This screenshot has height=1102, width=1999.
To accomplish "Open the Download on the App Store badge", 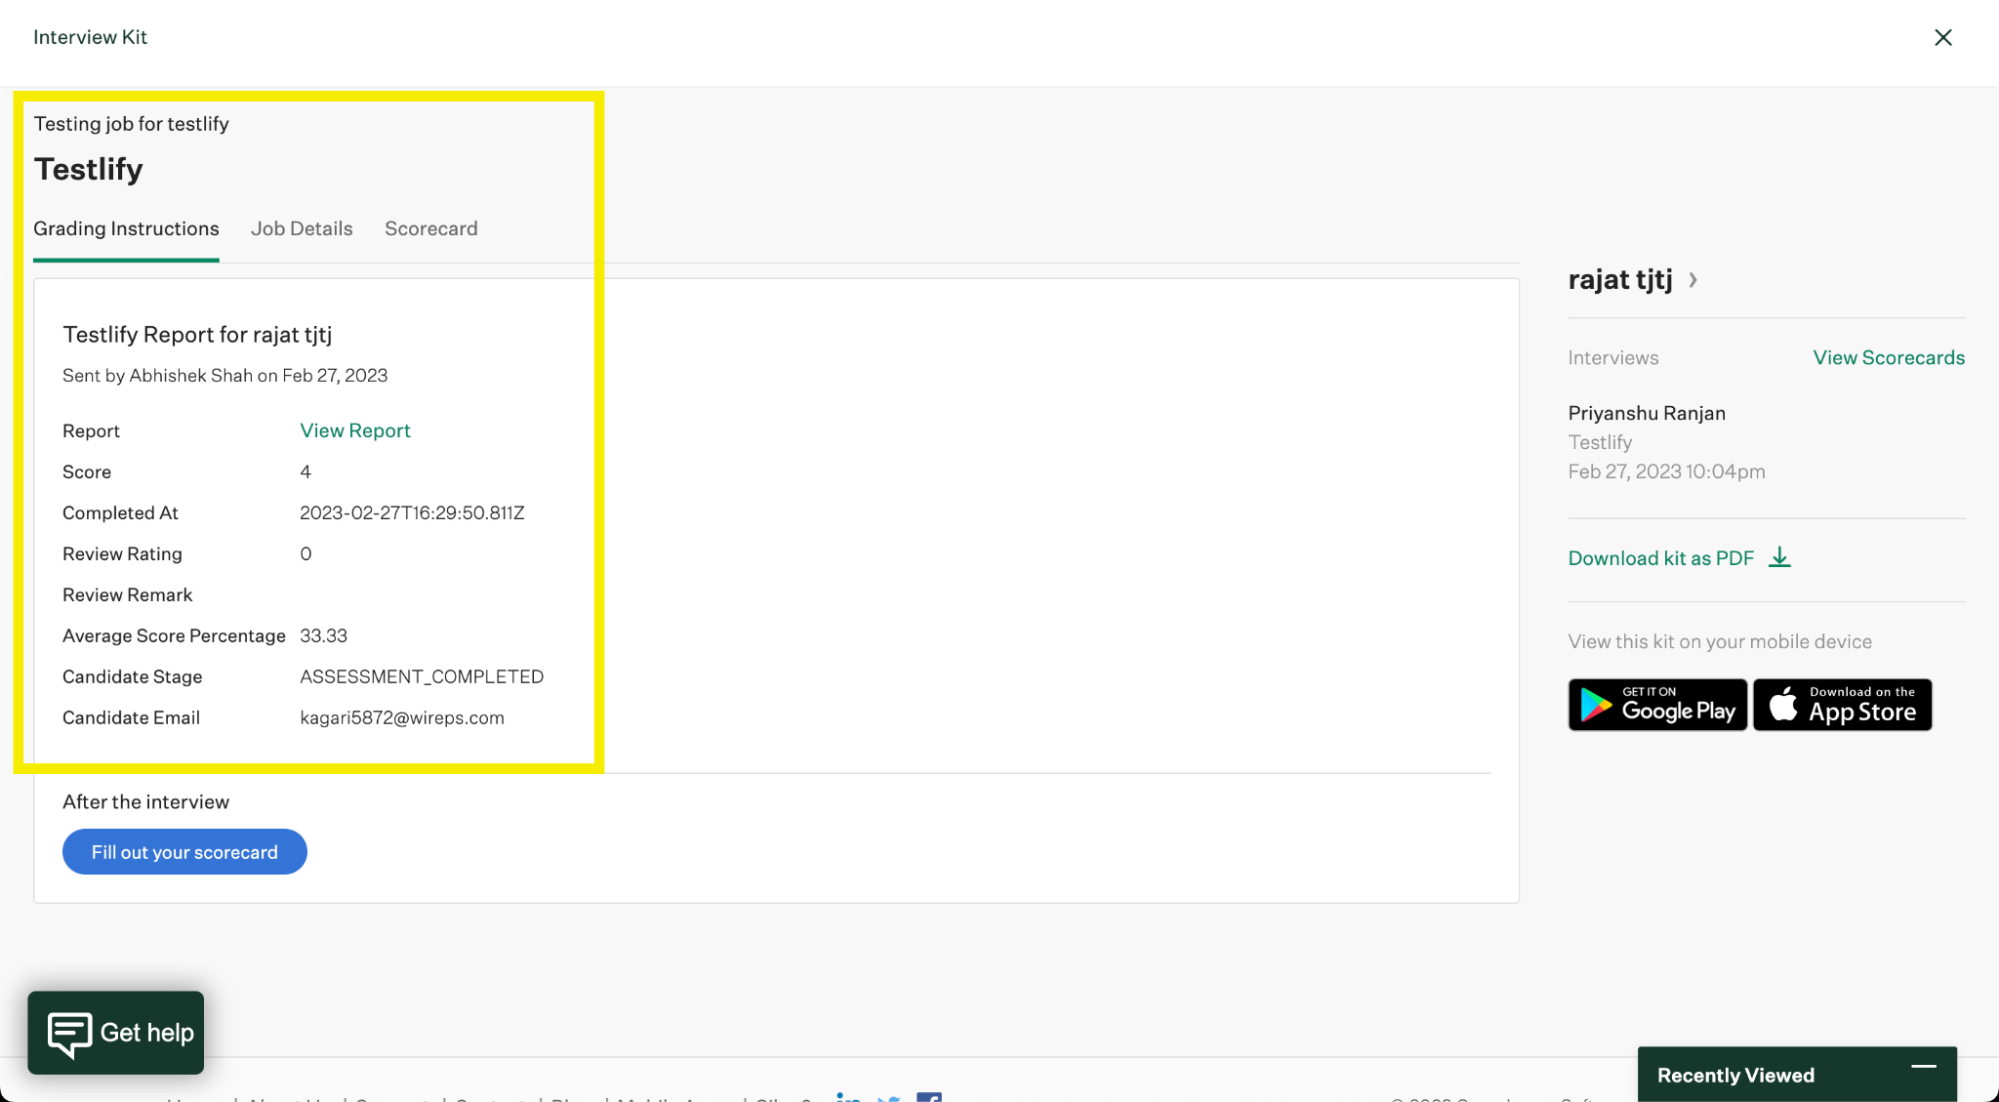I will click(x=1842, y=704).
